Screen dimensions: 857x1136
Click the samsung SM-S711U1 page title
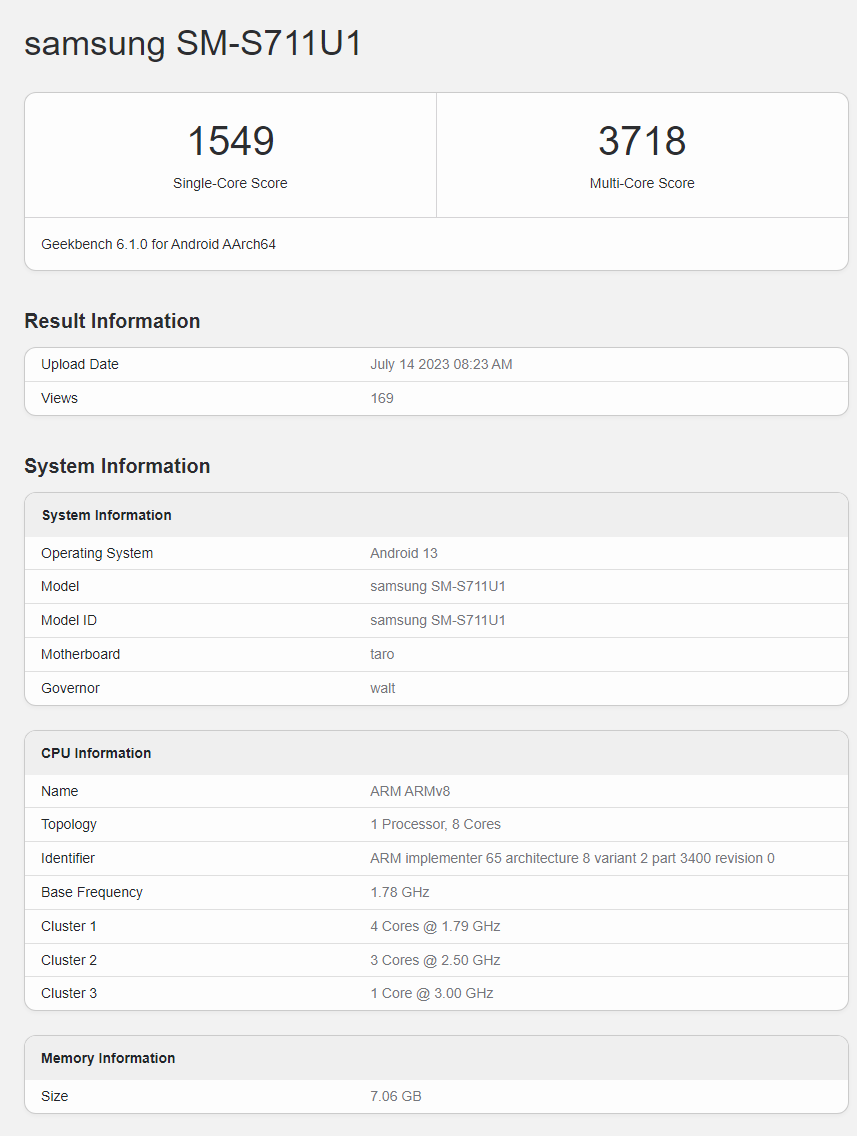pos(193,43)
